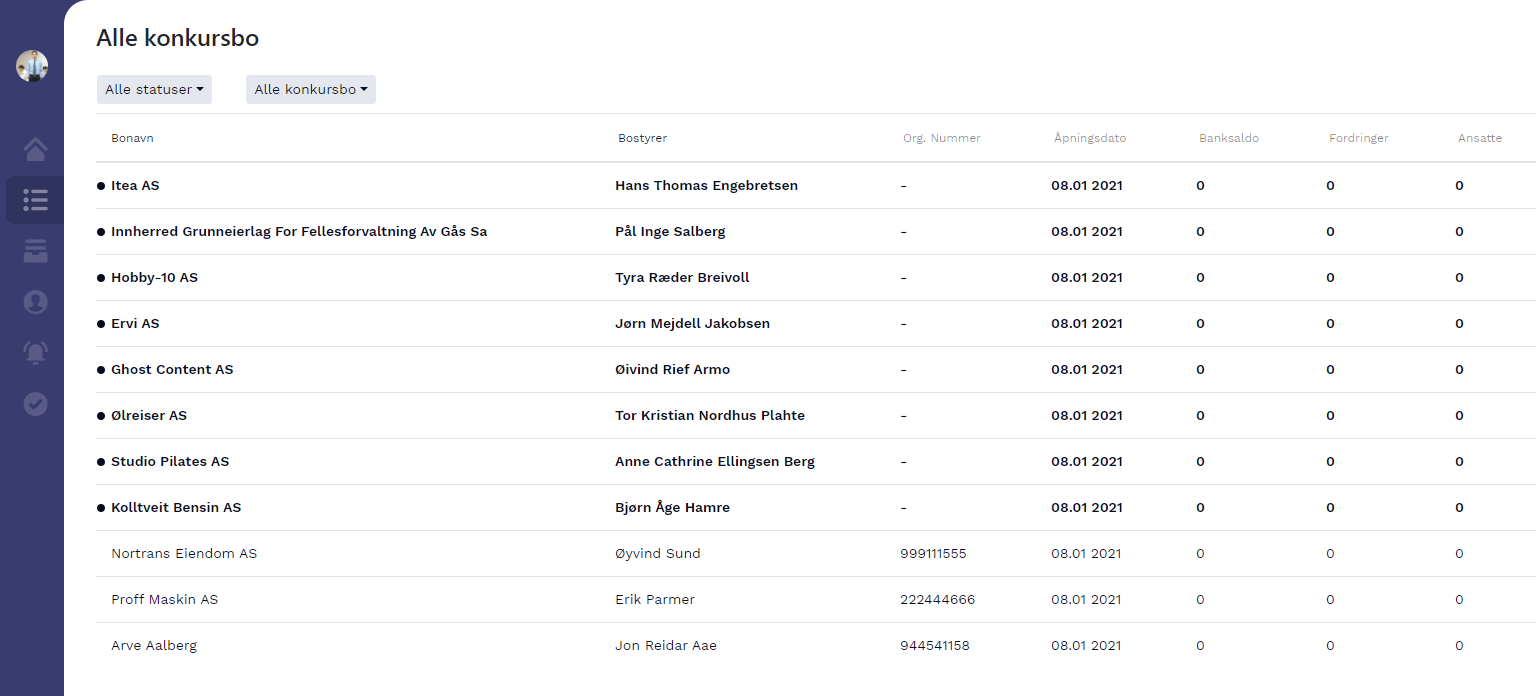
Task: Click the list view sidebar icon
Action: coord(35,200)
